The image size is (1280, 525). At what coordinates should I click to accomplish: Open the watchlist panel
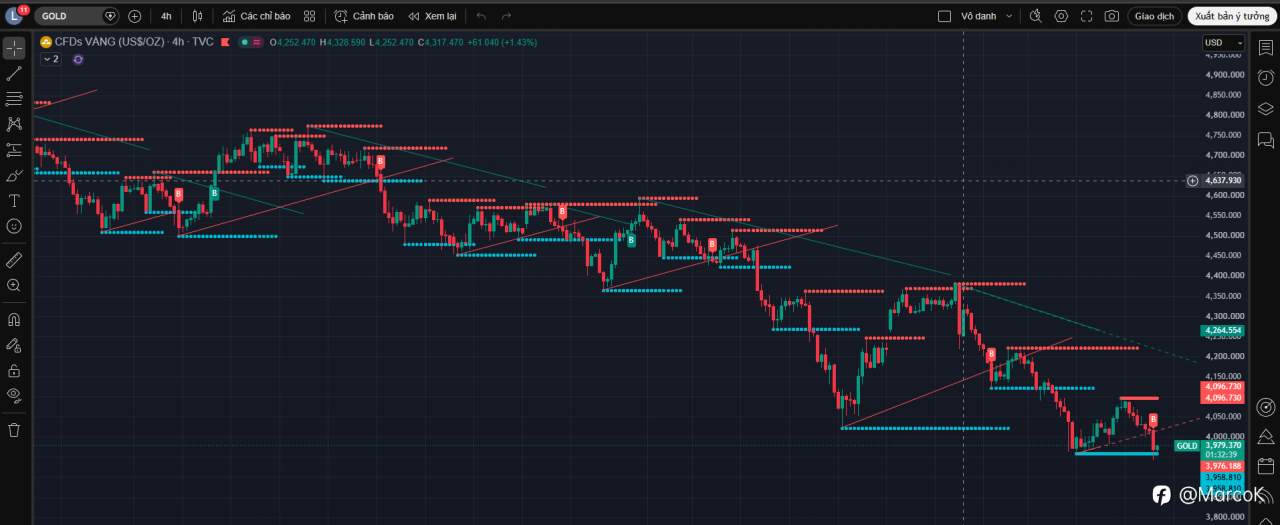[1265, 48]
